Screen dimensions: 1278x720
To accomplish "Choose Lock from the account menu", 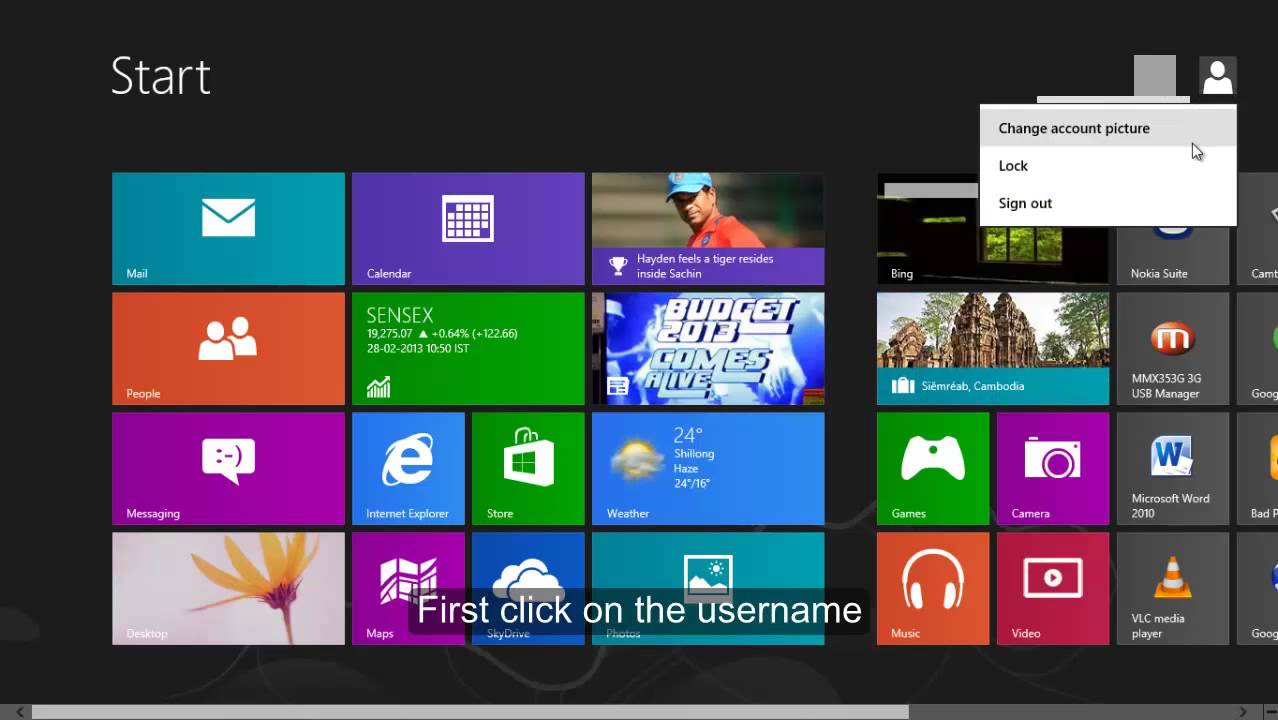I will coord(1108,166).
